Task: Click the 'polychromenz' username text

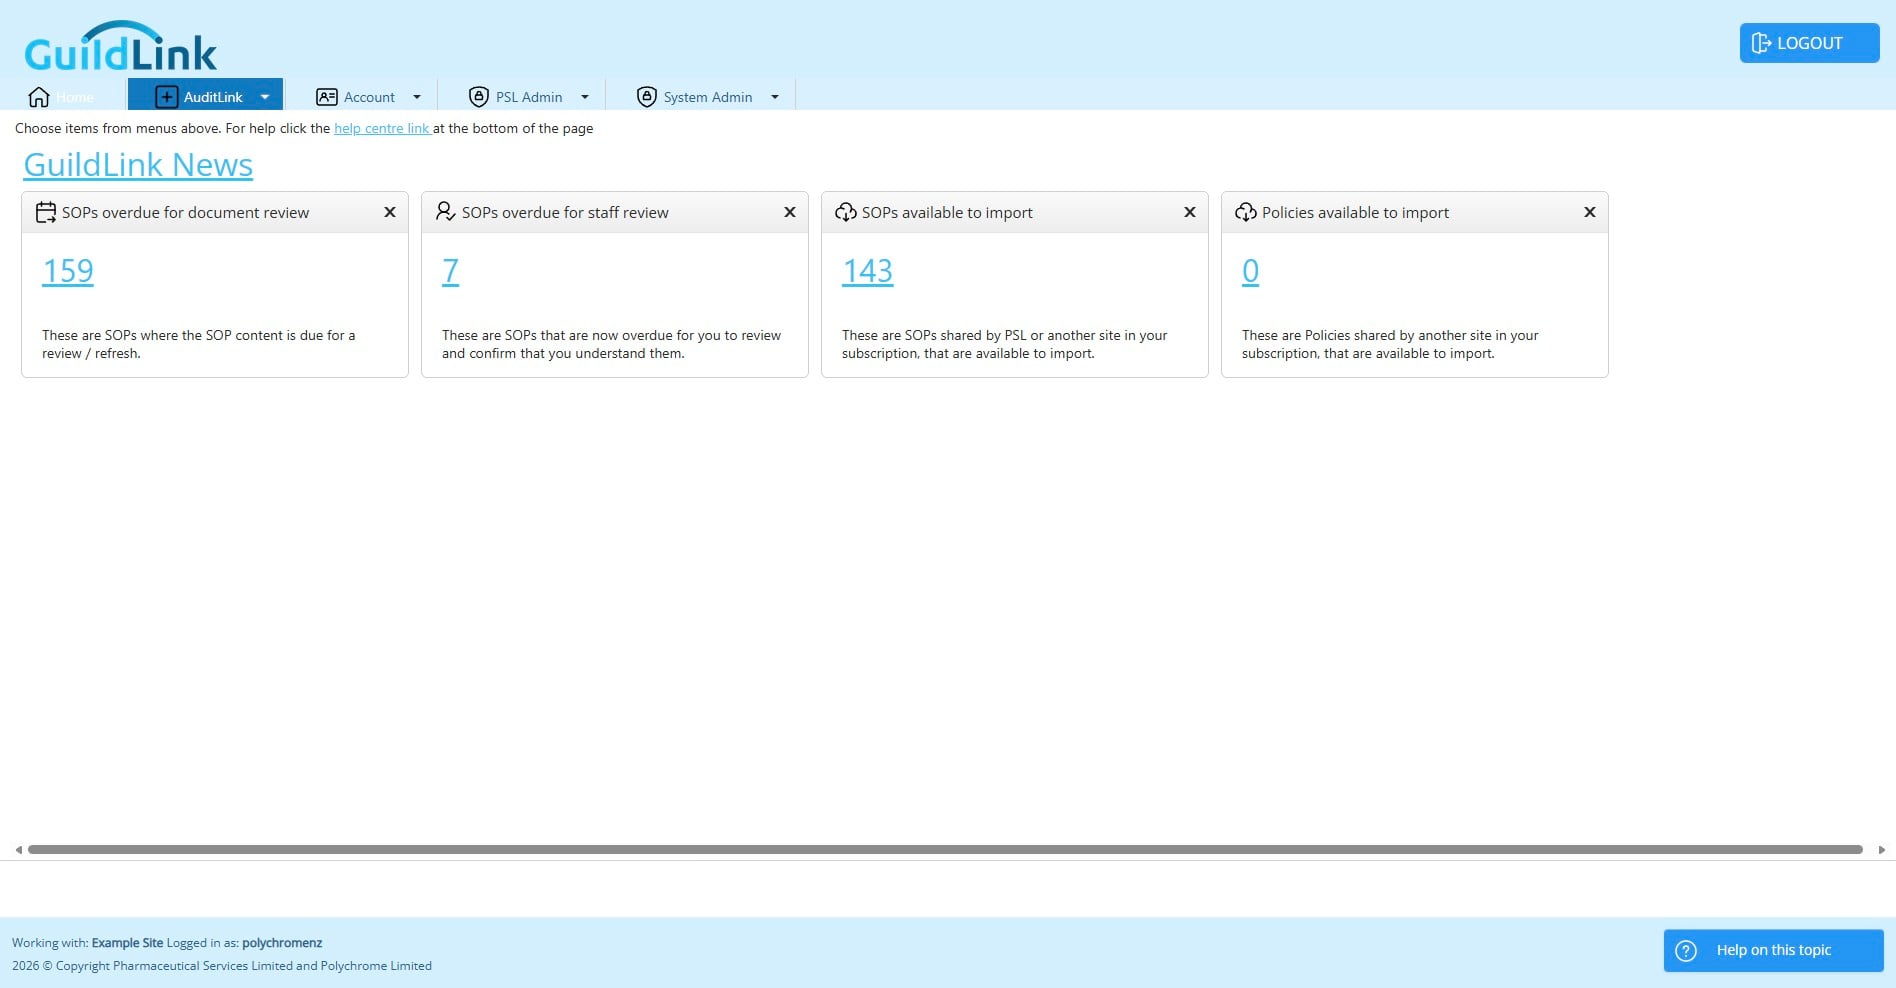Action: pos(282,943)
